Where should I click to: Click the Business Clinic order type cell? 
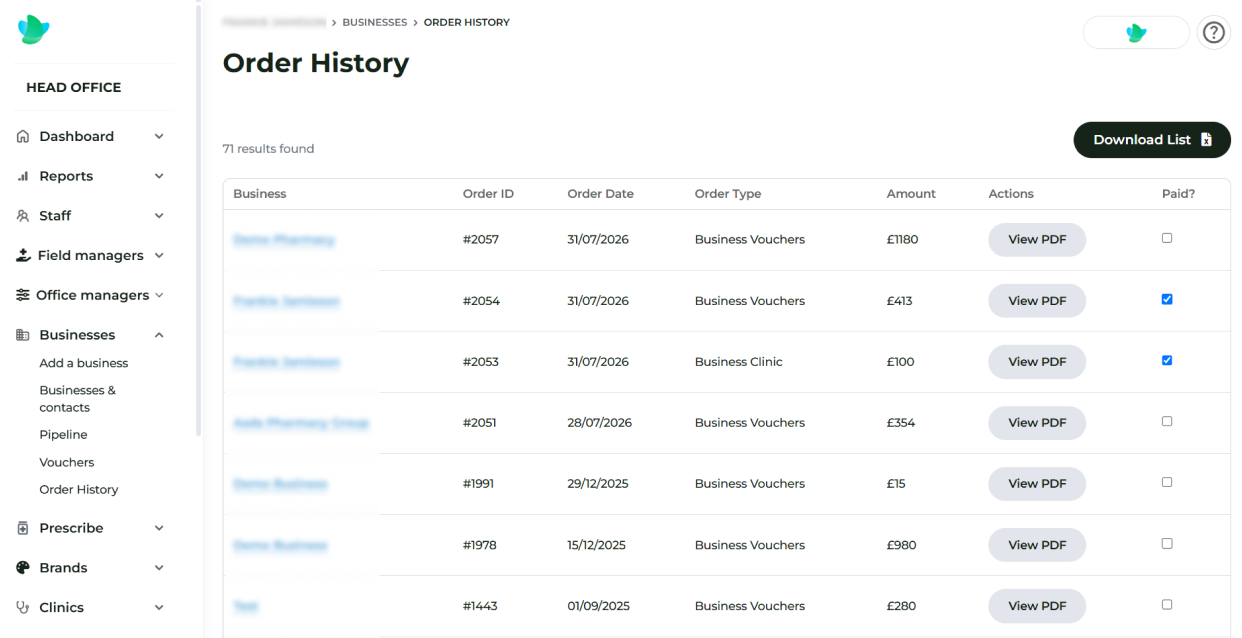[739, 362]
